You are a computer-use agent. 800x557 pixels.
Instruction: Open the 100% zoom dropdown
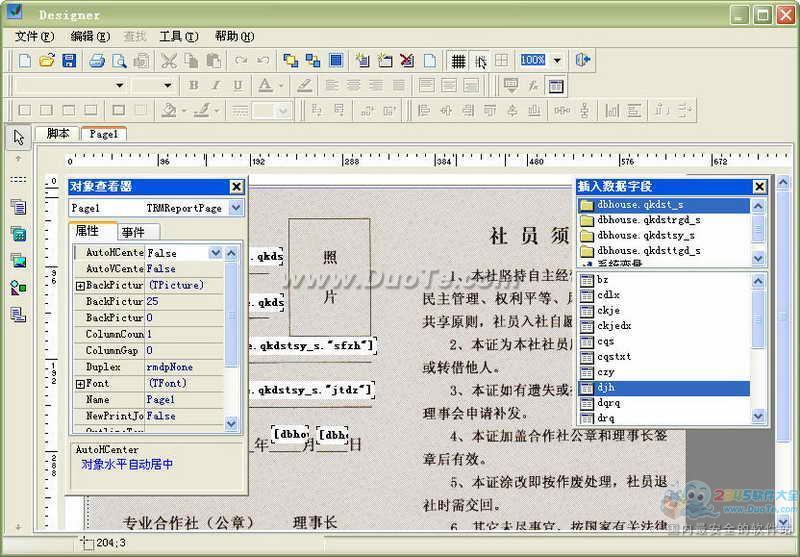[x=557, y=61]
